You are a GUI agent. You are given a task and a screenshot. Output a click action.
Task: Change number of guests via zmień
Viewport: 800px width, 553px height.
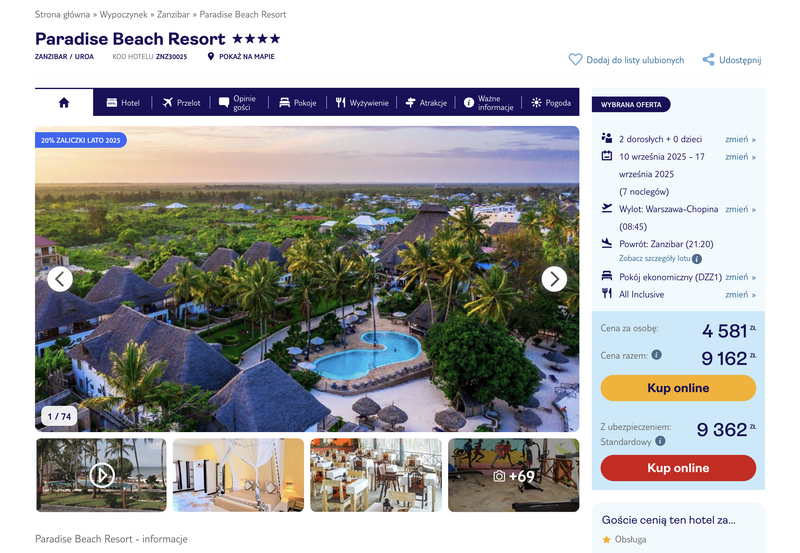[740, 139]
